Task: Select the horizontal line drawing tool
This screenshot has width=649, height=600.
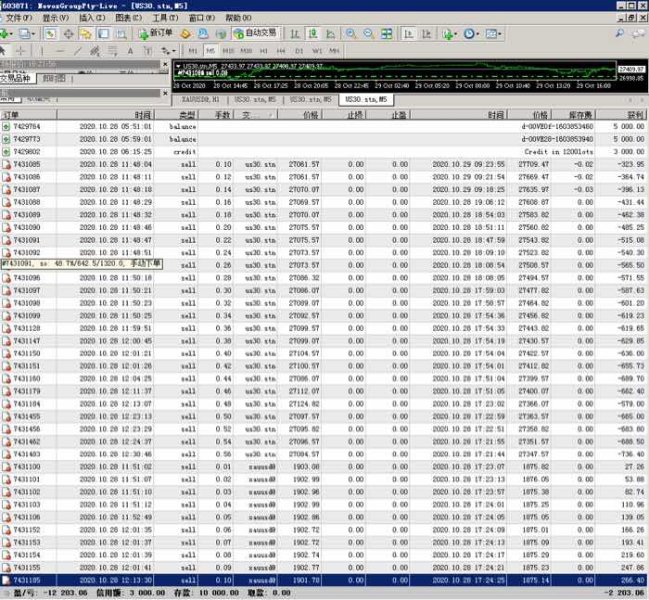Action: [x=60, y=50]
